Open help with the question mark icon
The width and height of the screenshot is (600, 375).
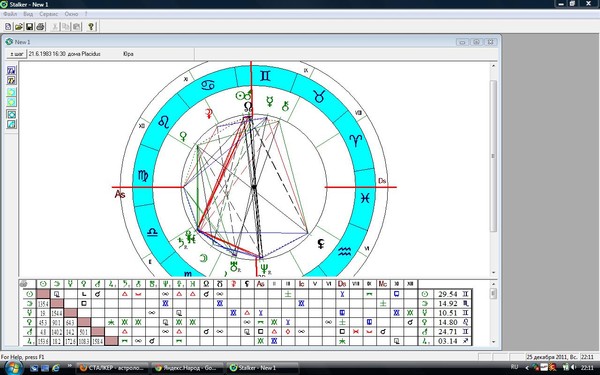pos(91,26)
